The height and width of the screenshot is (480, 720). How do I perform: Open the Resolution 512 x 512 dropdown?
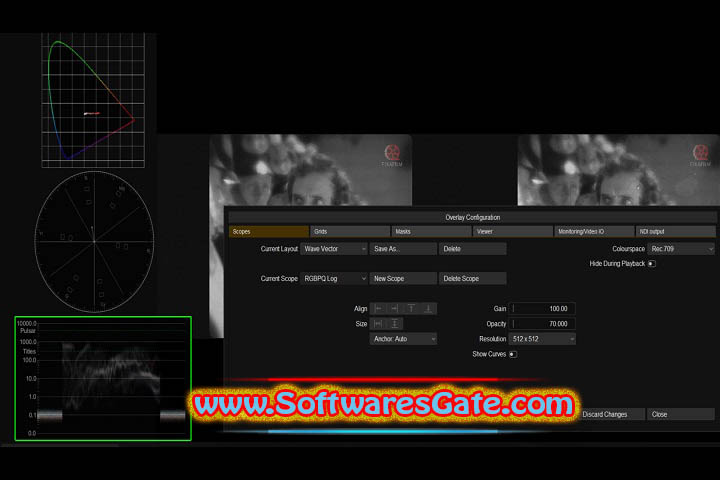(542, 339)
